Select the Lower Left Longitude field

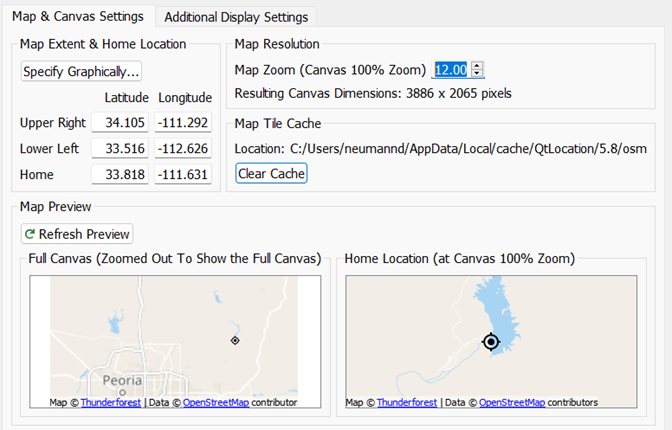click(x=184, y=149)
